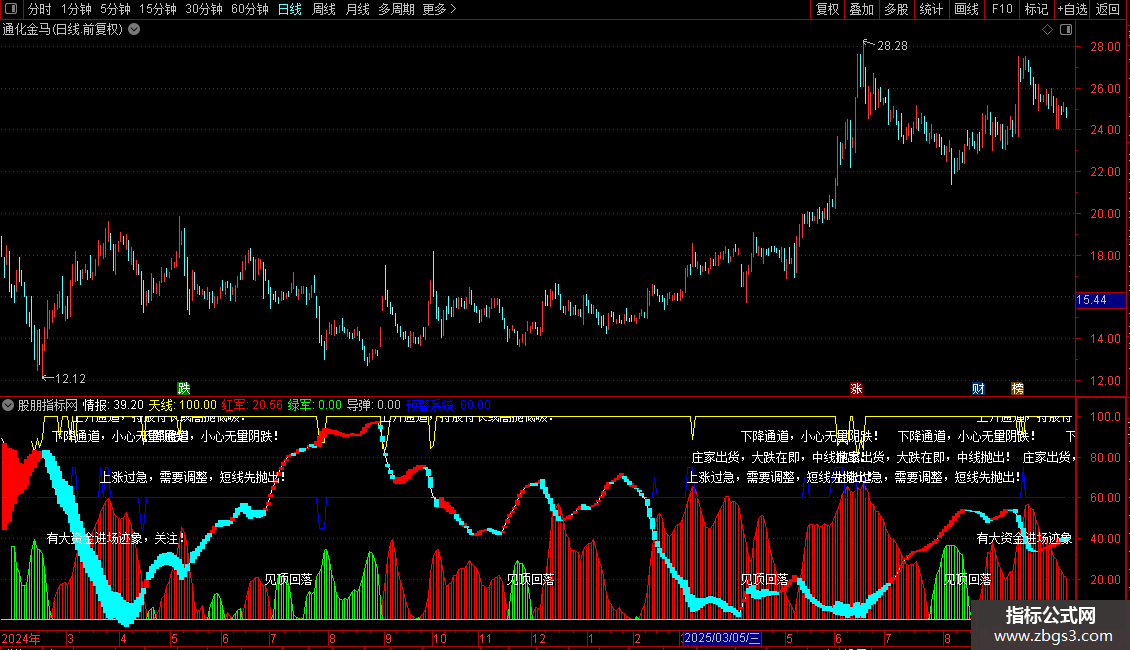Viewport: 1130px width, 650px height.
Task: Open the dropdown next to 通化金马 title
Action: click(134, 30)
